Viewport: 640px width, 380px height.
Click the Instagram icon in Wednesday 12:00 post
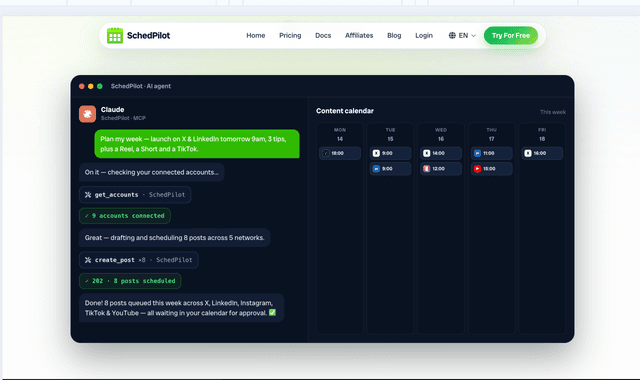pos(427,169)
